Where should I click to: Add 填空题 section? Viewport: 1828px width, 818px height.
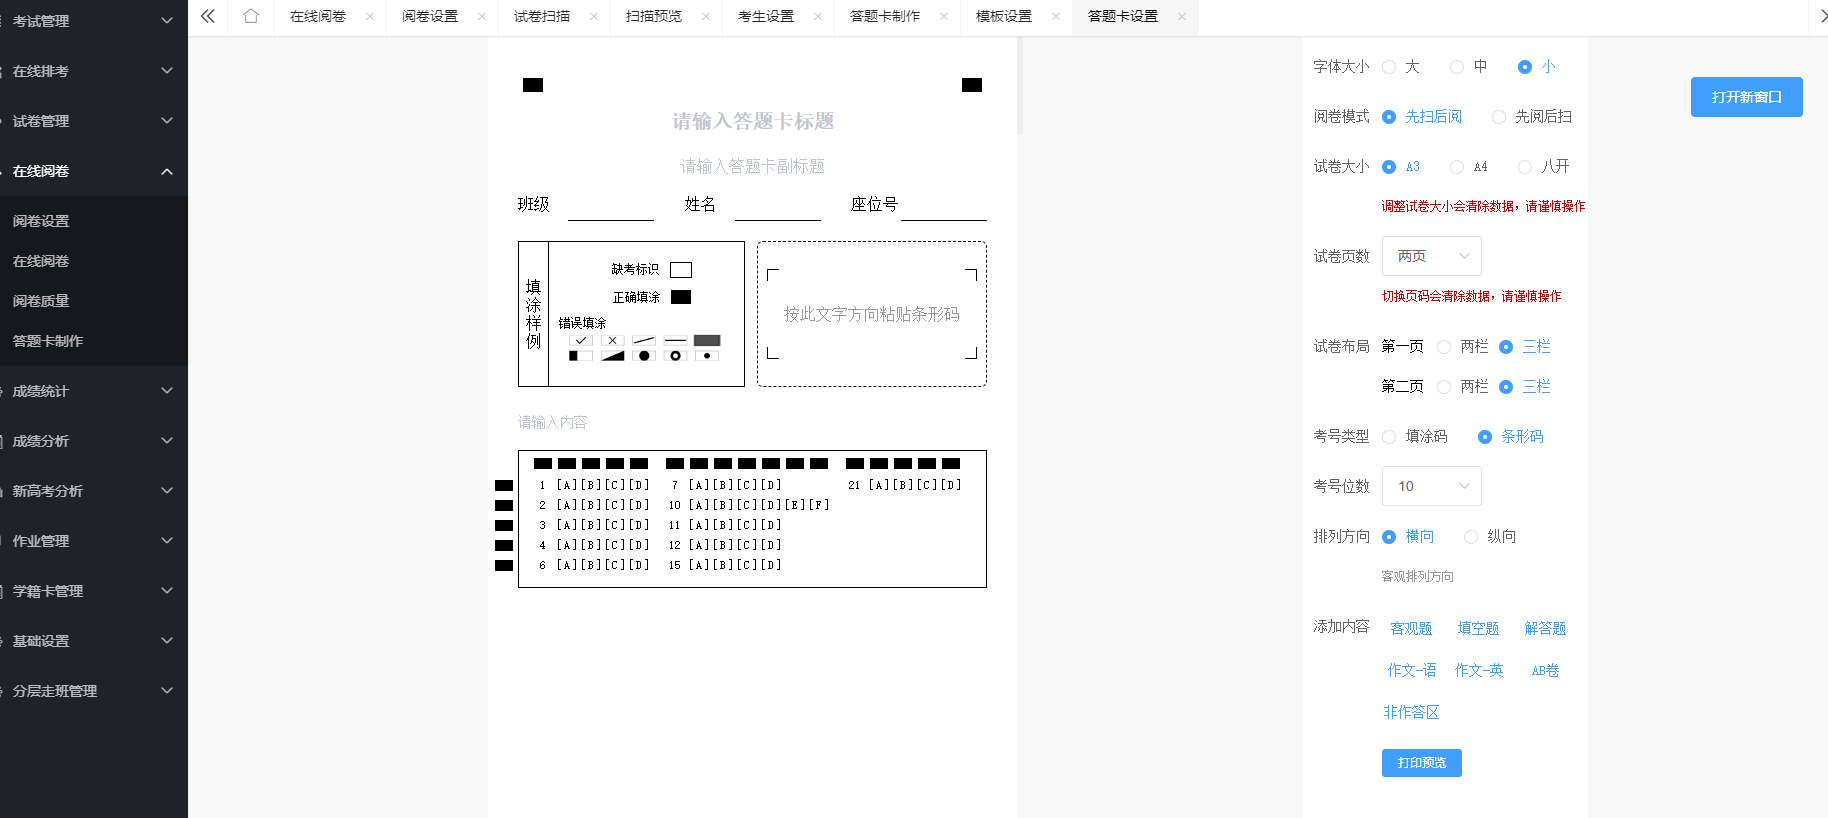pyautogui.click(x=1478, y=628)
